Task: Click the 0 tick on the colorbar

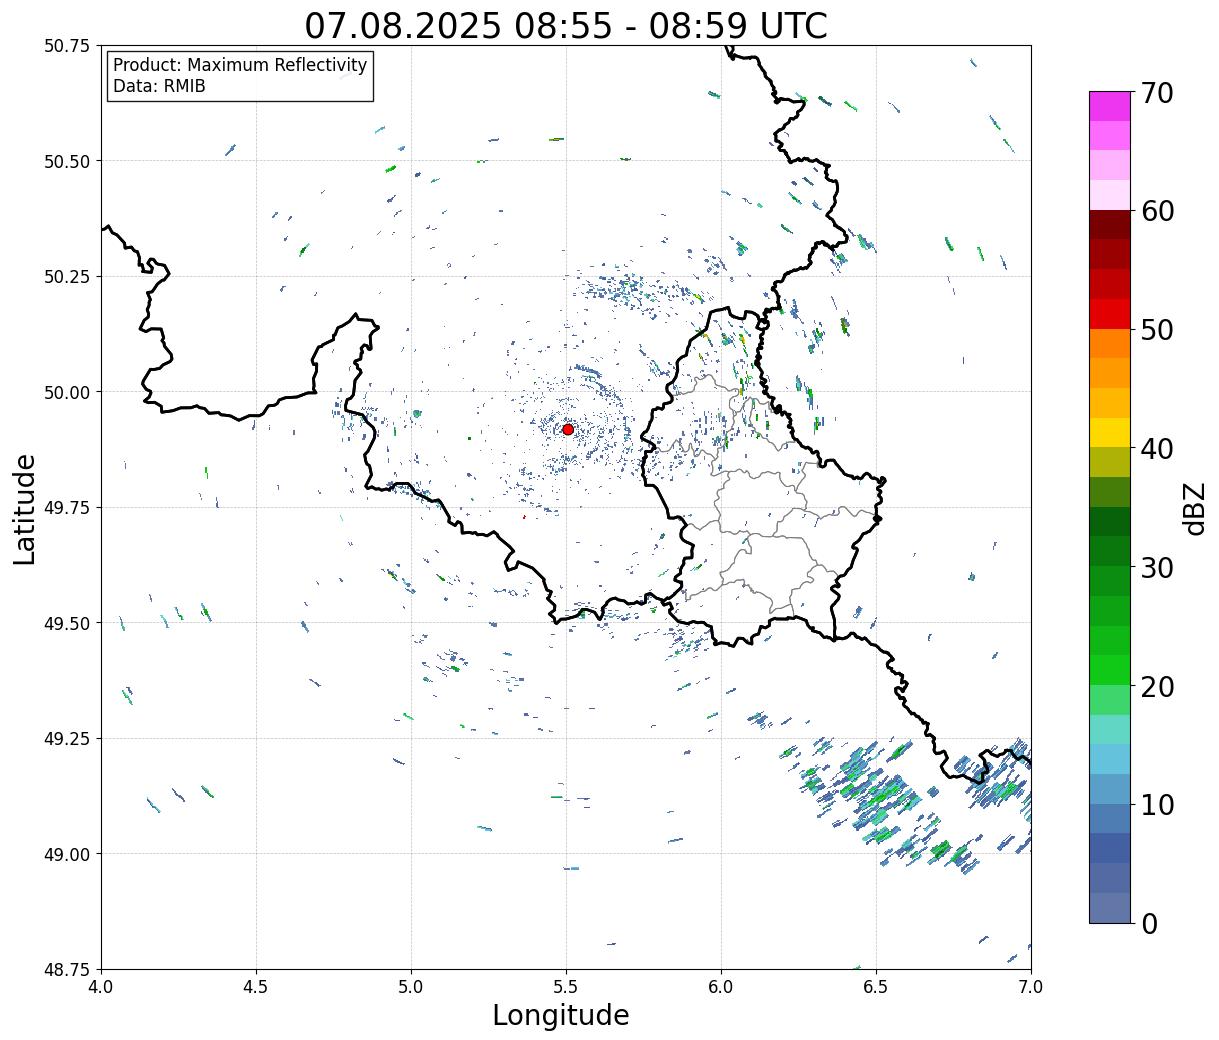Action: pos(1149,923)
